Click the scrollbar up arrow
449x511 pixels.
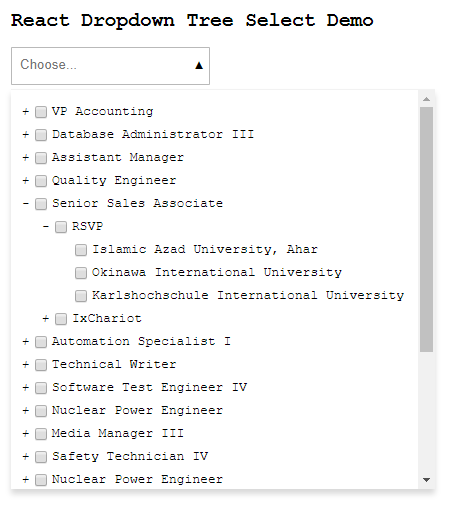[x=426, y=99]
